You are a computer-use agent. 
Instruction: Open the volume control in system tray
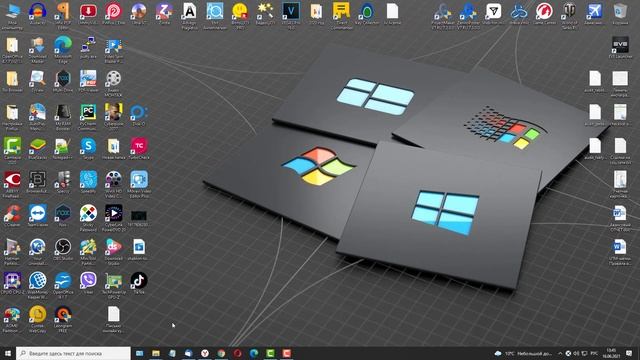coord(576,353)
